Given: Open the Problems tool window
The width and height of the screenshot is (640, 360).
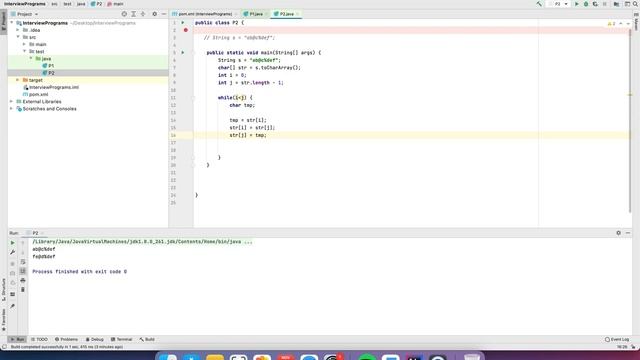Looking at the screenshot, I should click(66, 339).
